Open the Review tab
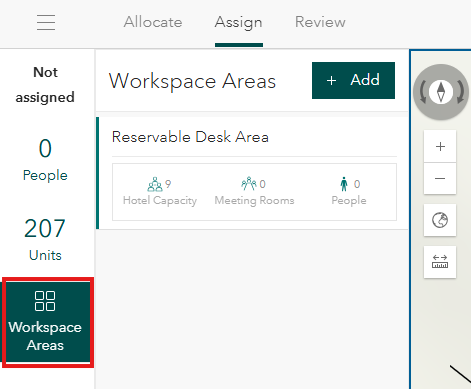 (x=320, y=22)
